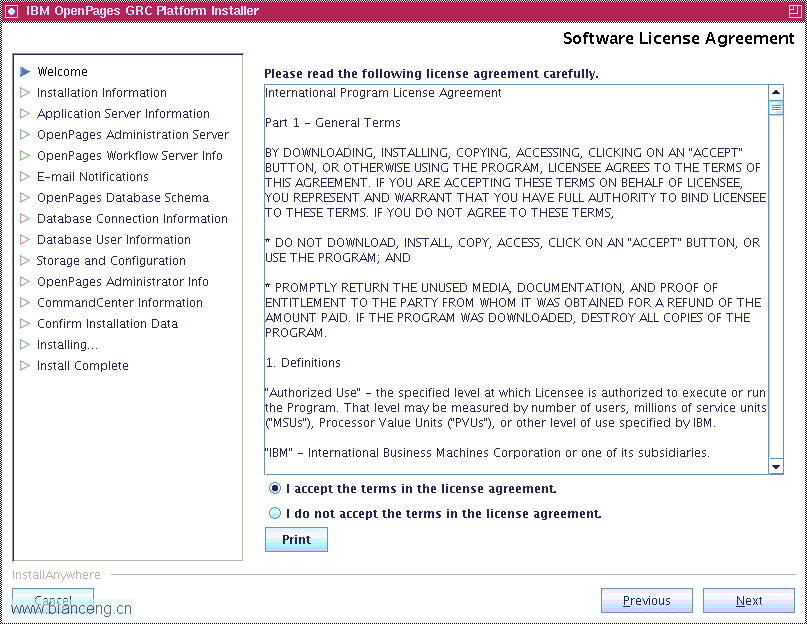807x624 pixels.
Task: Click the installer icon in title bar
Action: [11, 11]
